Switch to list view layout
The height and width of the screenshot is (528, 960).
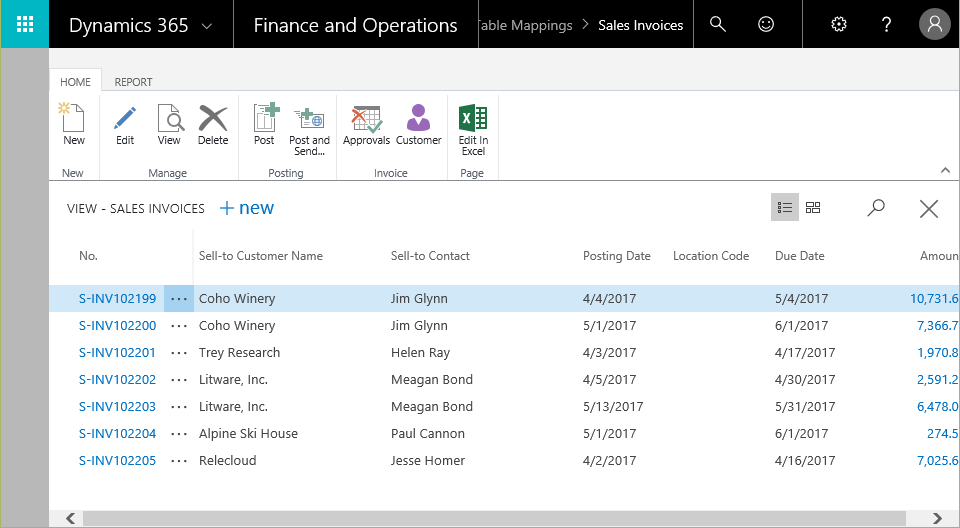pos(784,208)
